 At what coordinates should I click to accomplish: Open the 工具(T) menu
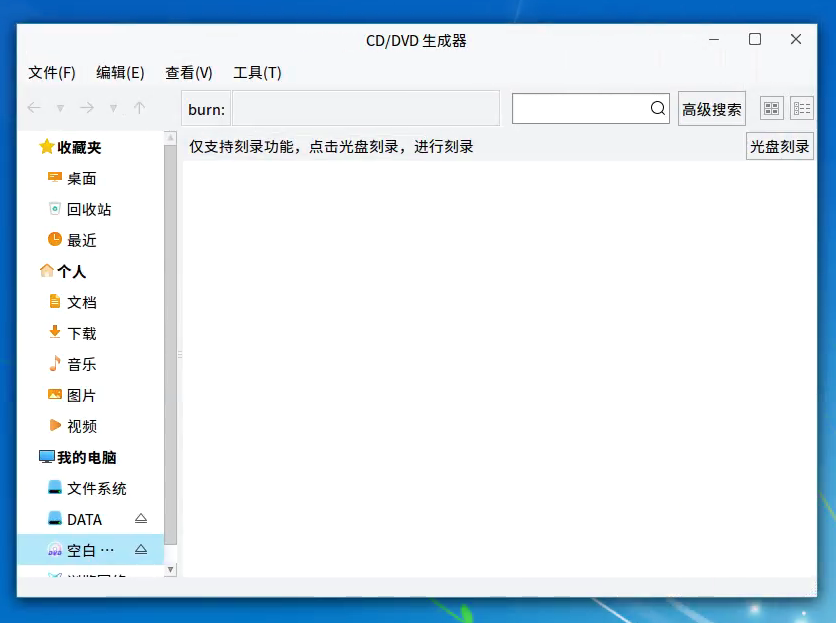tap(257, 72)
